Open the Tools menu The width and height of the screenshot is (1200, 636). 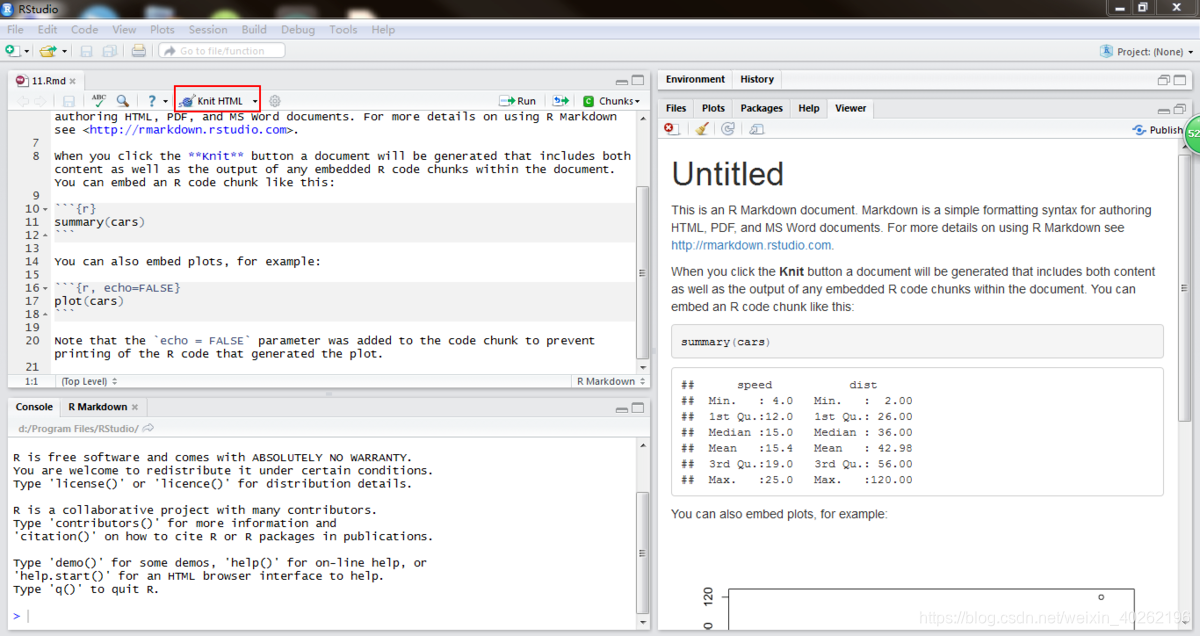(343, 30)
